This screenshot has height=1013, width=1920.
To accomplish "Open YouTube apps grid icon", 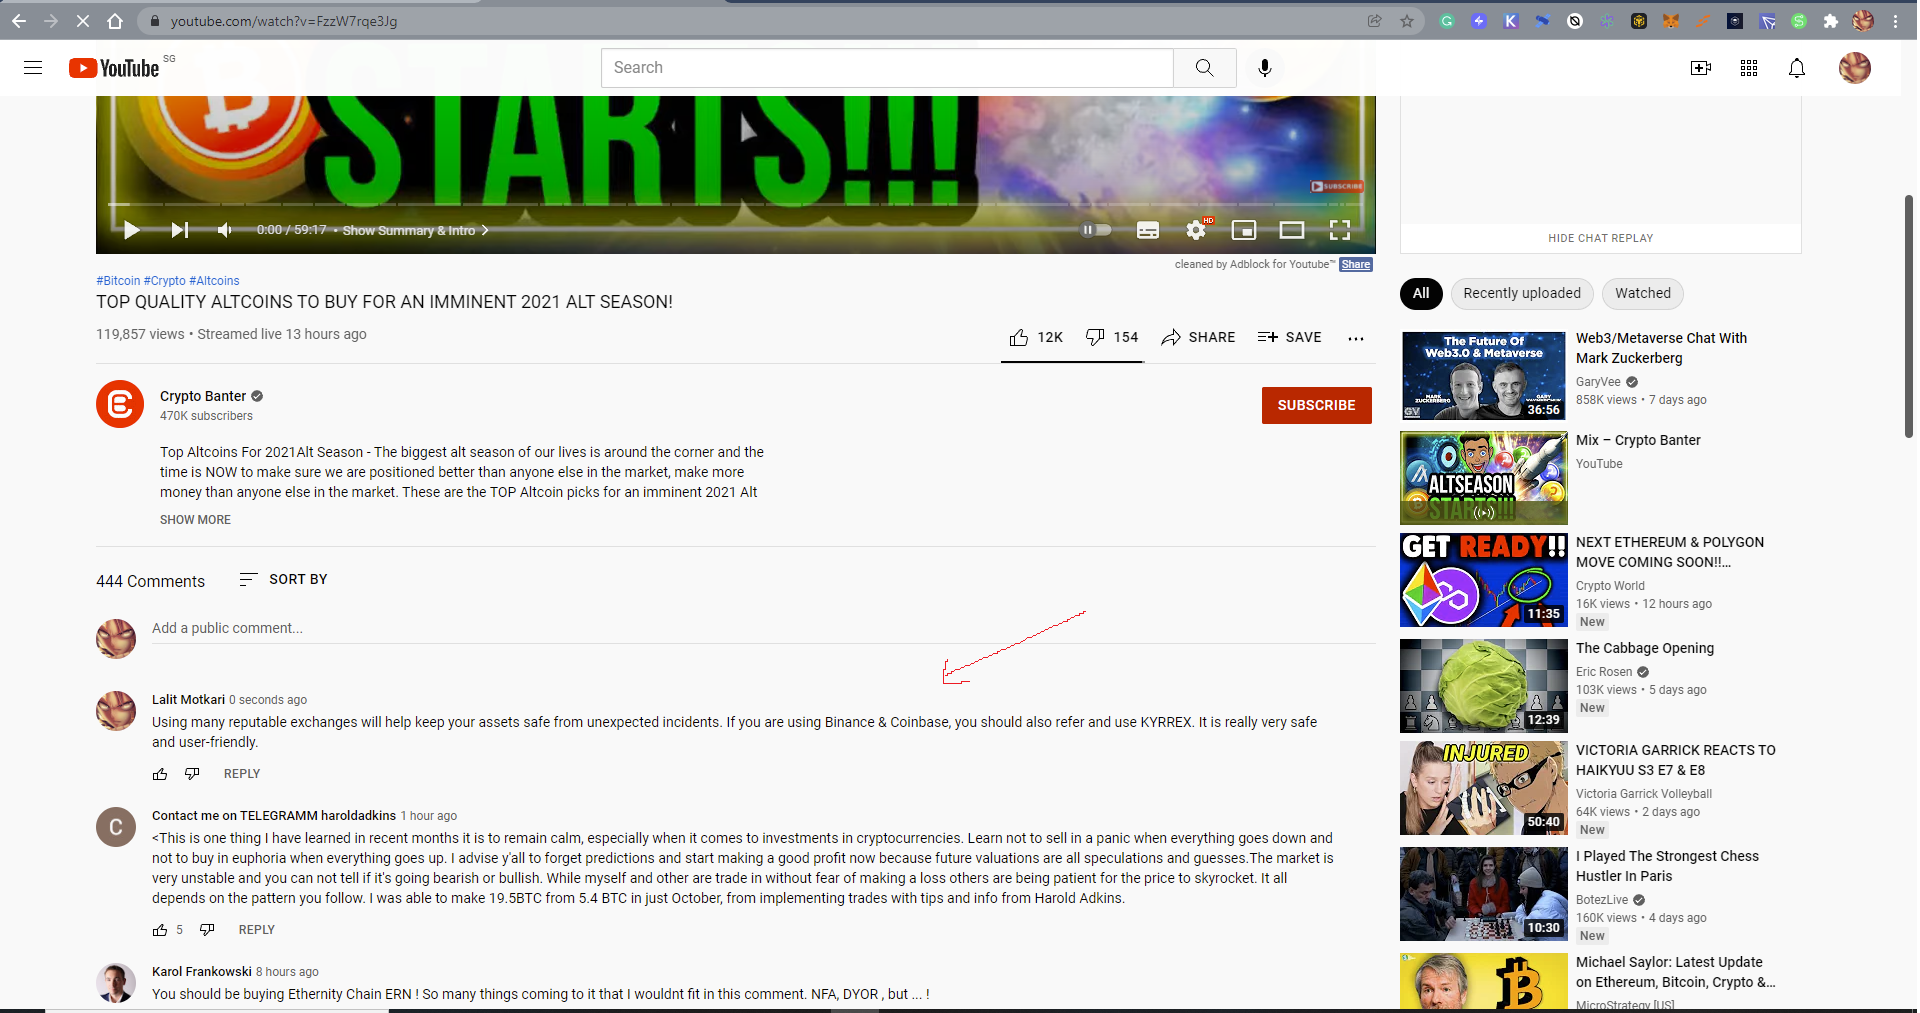I will (x=1749, y=68).
